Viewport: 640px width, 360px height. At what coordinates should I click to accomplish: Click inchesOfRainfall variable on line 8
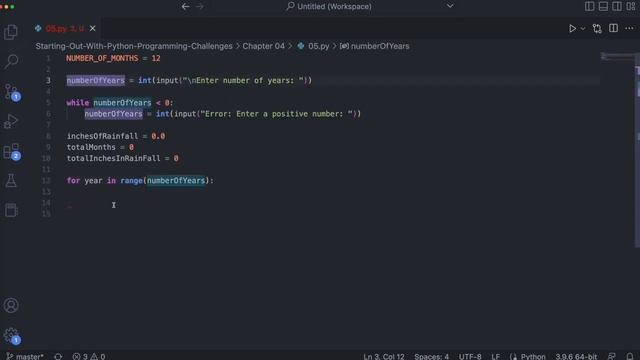click(x=102, y=136)
